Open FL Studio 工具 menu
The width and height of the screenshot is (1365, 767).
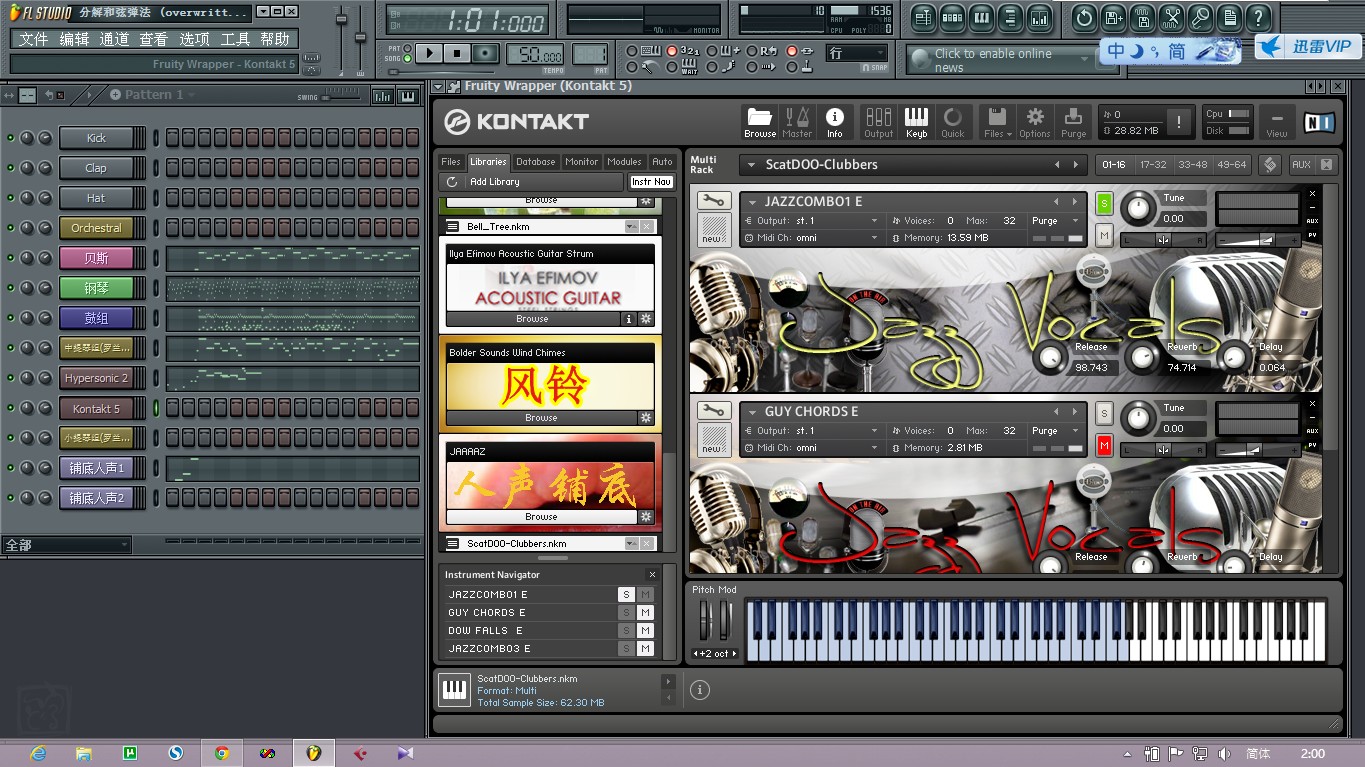pyautogui.click(x=235, y=39)
